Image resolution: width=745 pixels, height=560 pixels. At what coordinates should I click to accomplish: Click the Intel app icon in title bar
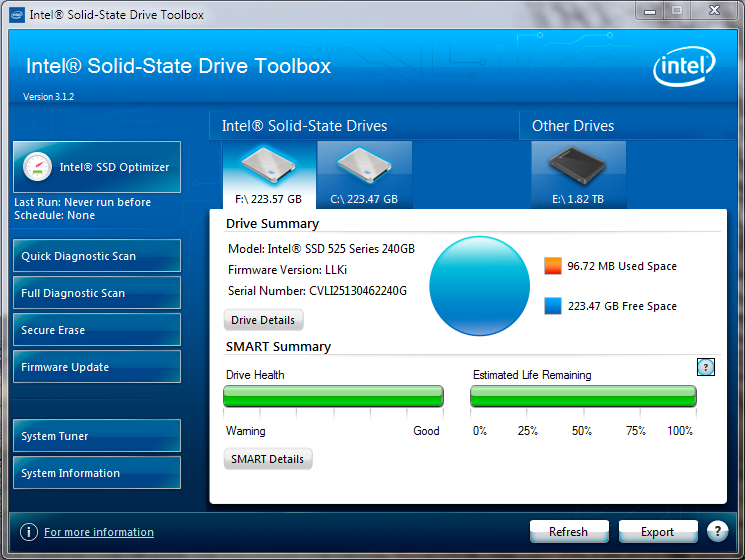(x=17, y=15)
